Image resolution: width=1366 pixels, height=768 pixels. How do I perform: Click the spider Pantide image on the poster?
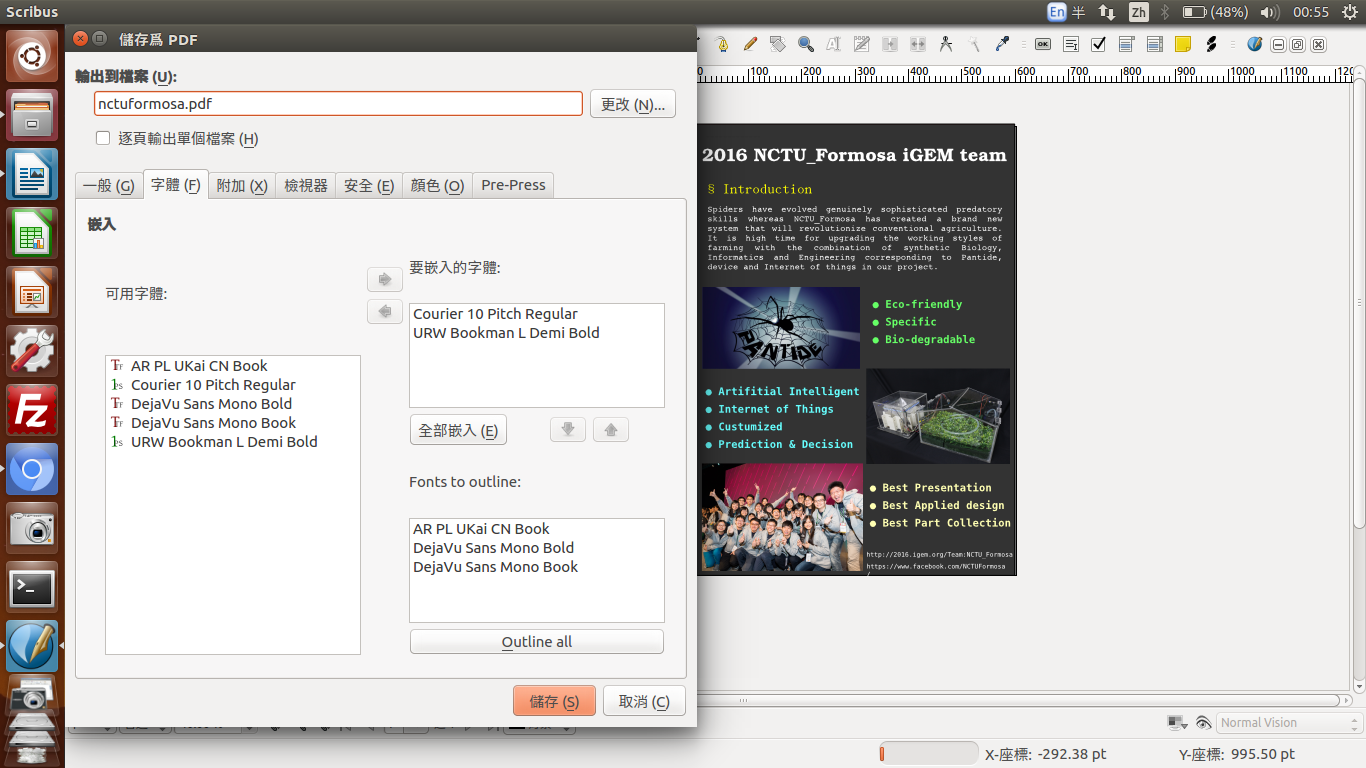click(781, 328)
